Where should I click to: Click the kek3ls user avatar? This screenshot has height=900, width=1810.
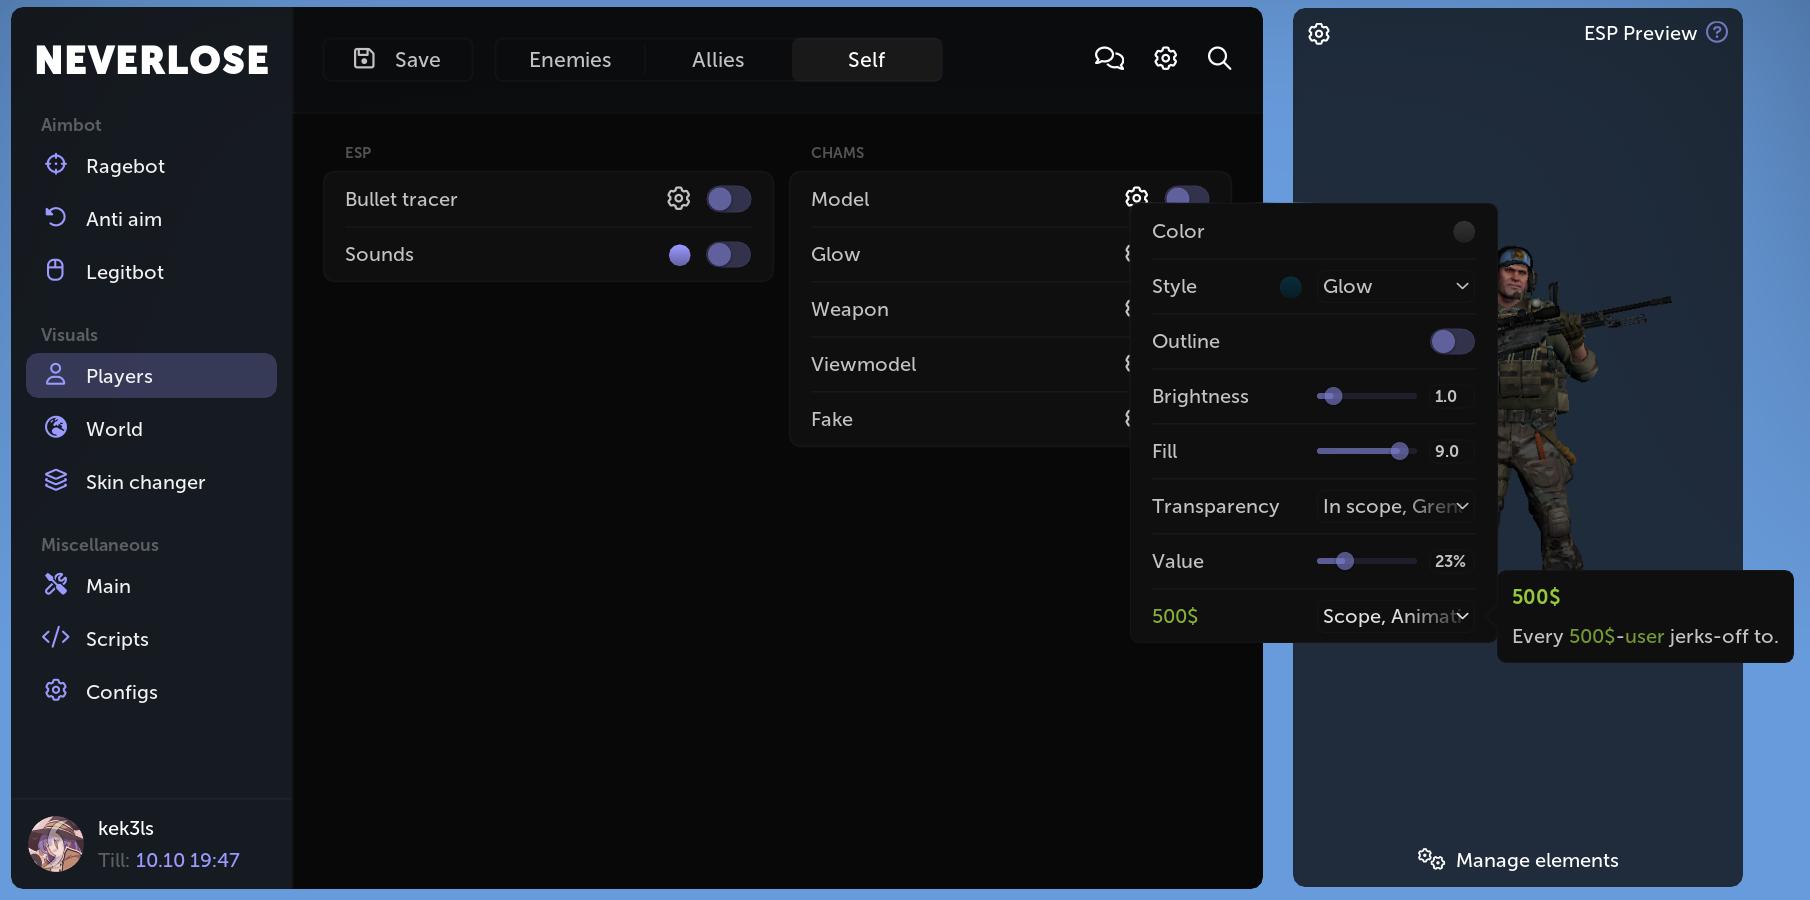(56, 844)
